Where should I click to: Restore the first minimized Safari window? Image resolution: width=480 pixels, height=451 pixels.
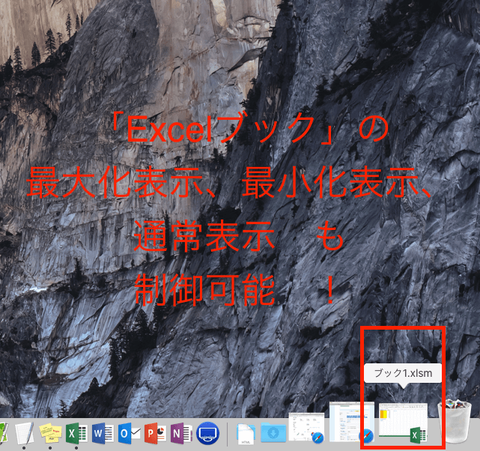(x=307, y=428)
